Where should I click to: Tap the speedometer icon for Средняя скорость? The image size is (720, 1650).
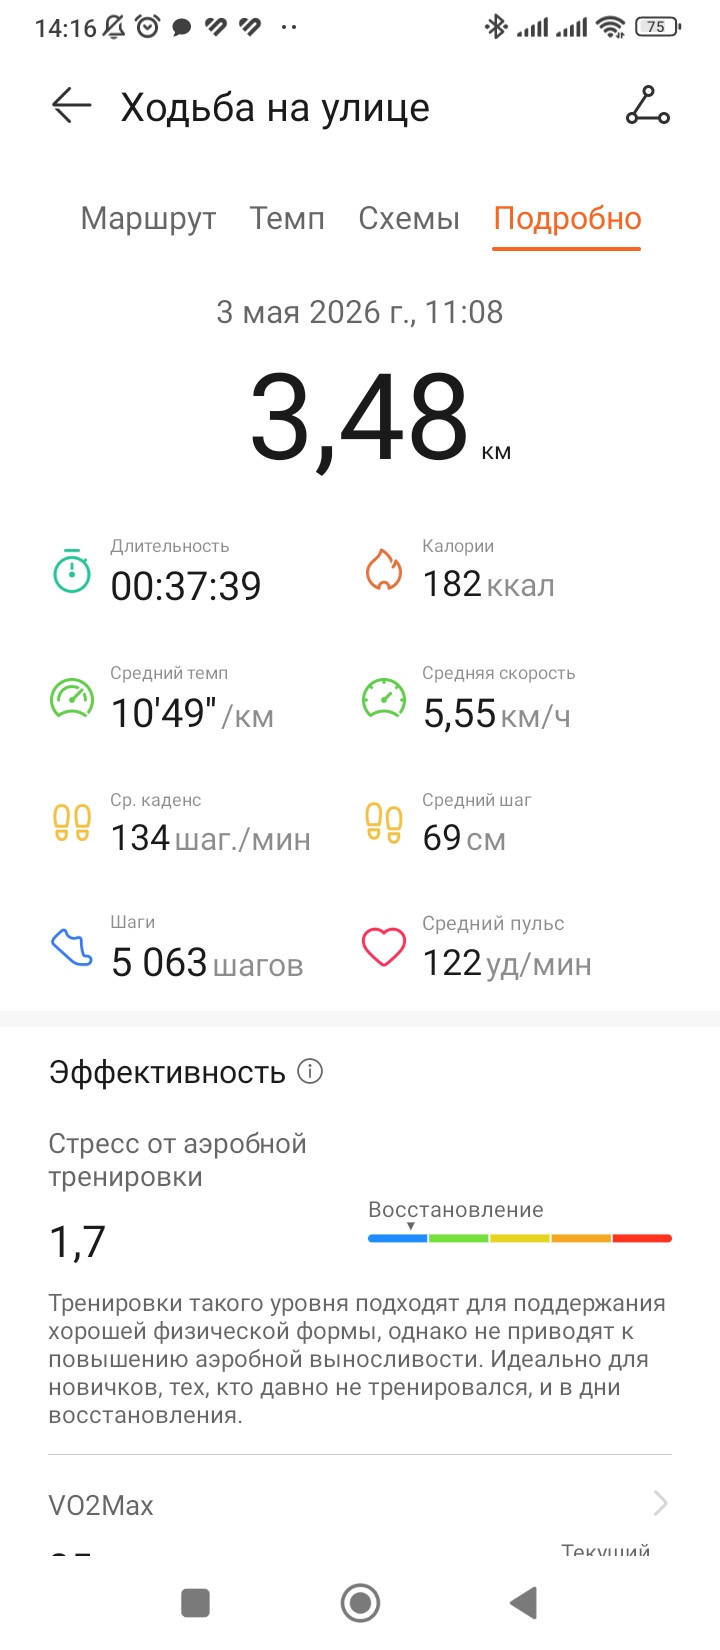point(384,698)
